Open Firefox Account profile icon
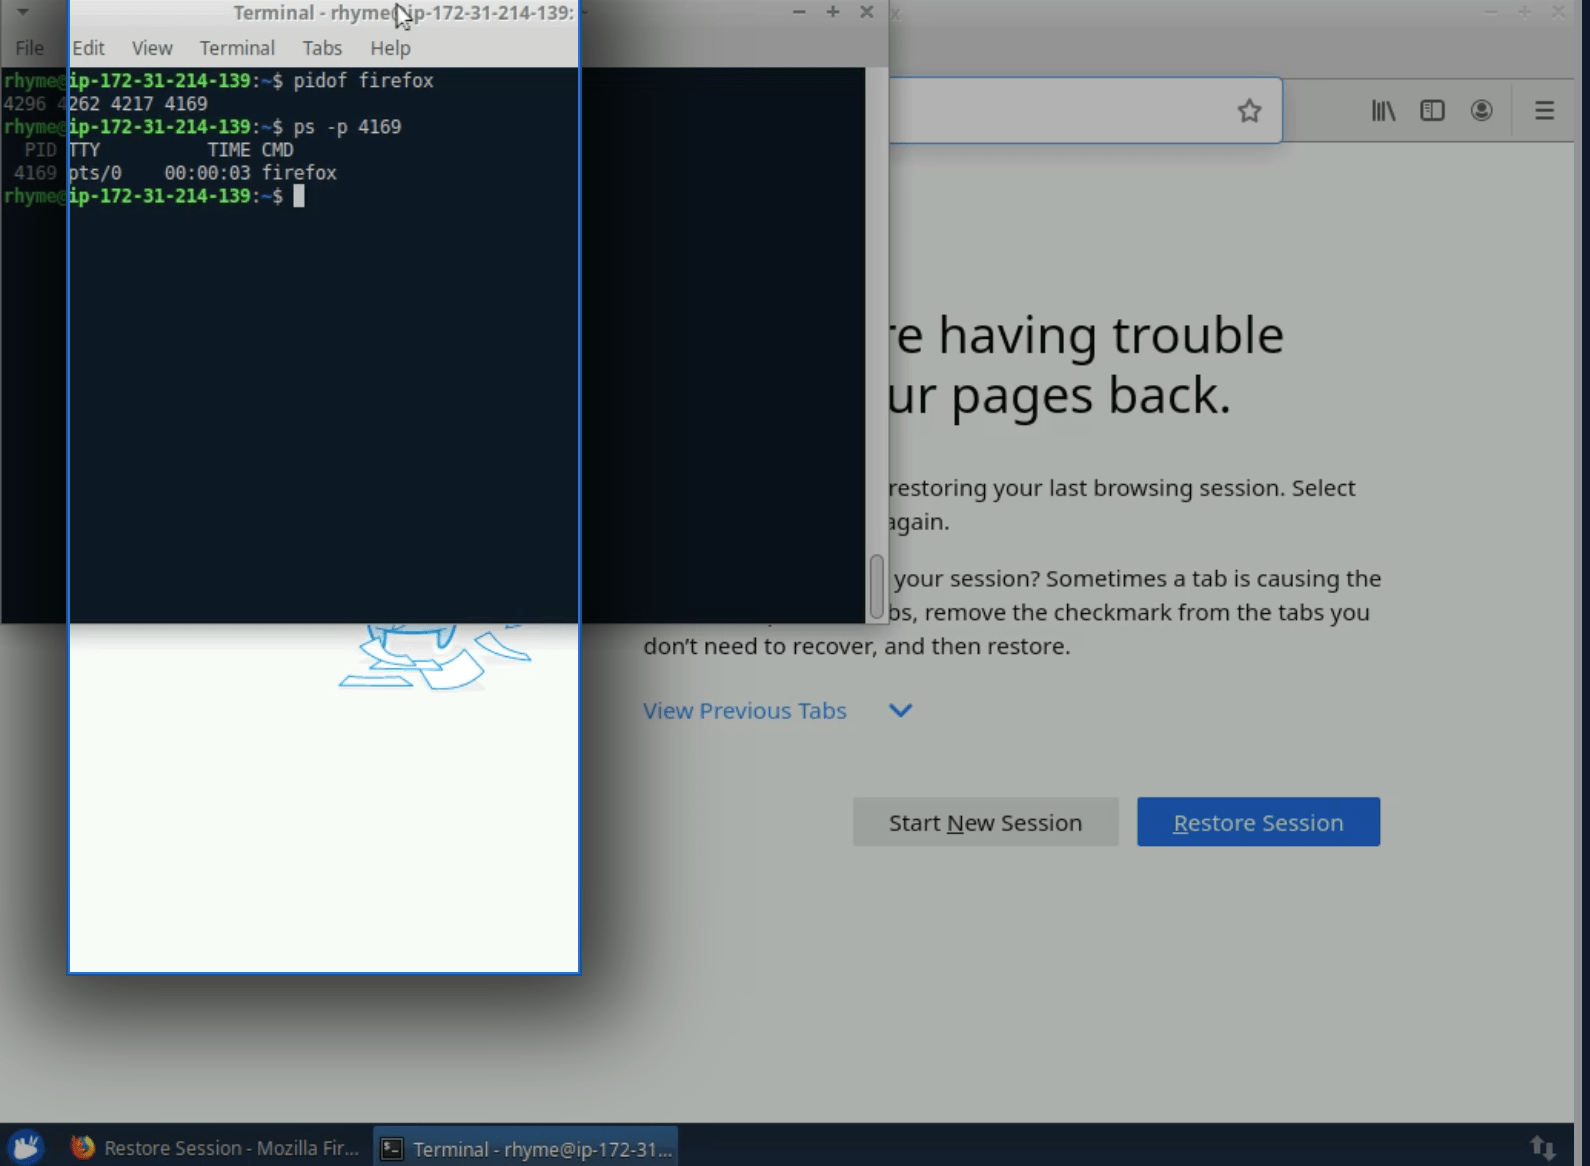1590x1166 pixels. point(1481,111)
